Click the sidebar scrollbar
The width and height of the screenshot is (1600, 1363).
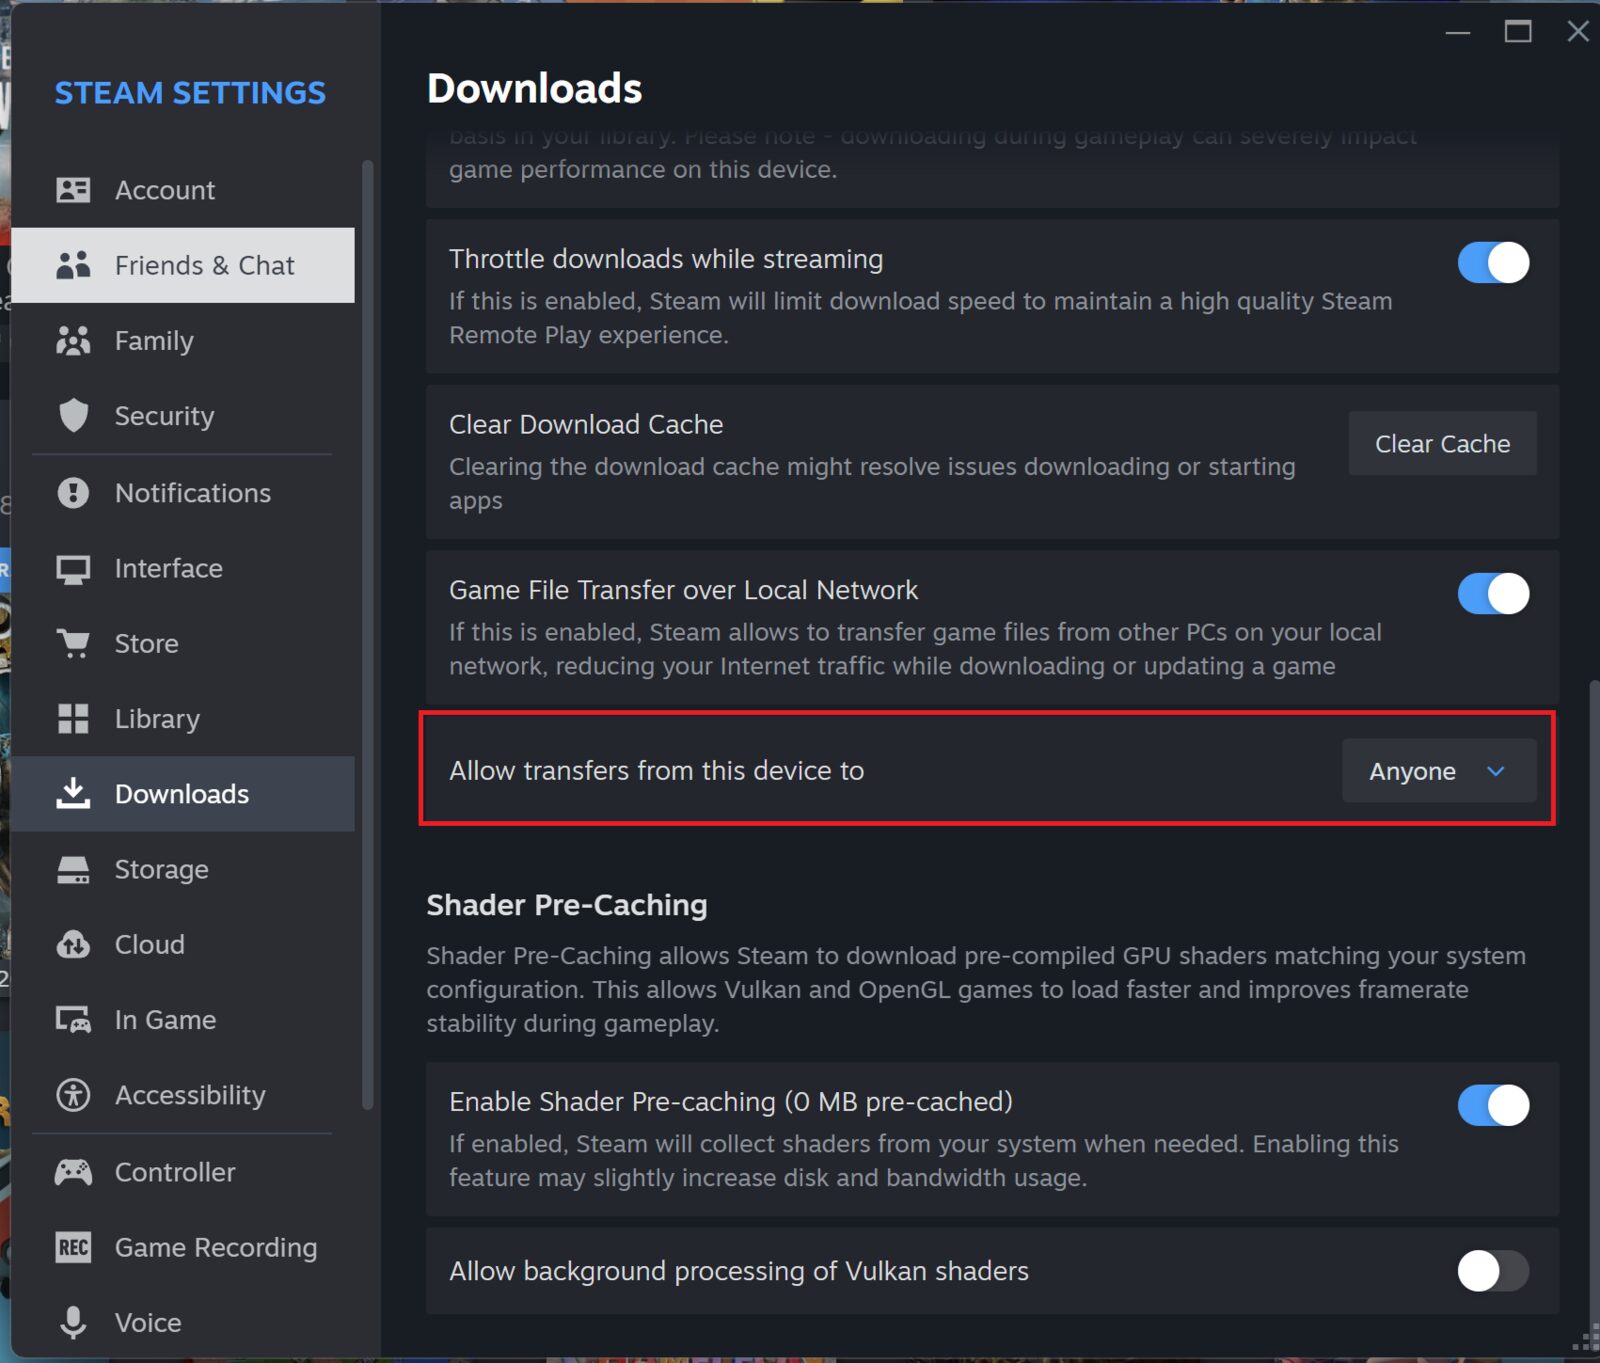367,634
